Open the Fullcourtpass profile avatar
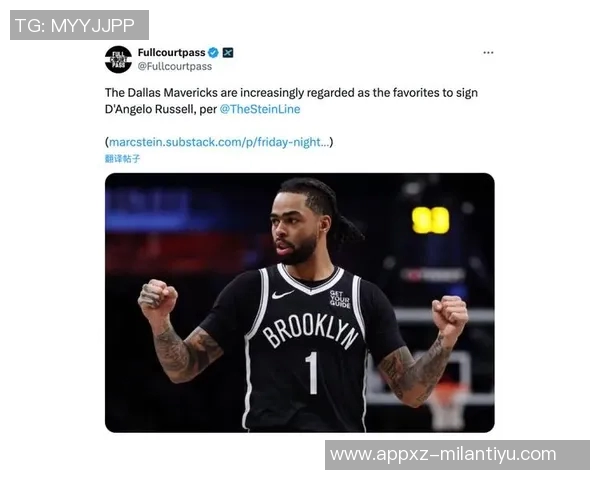The width and height of the screenshot is (600, 480). [x=118, y=59]
